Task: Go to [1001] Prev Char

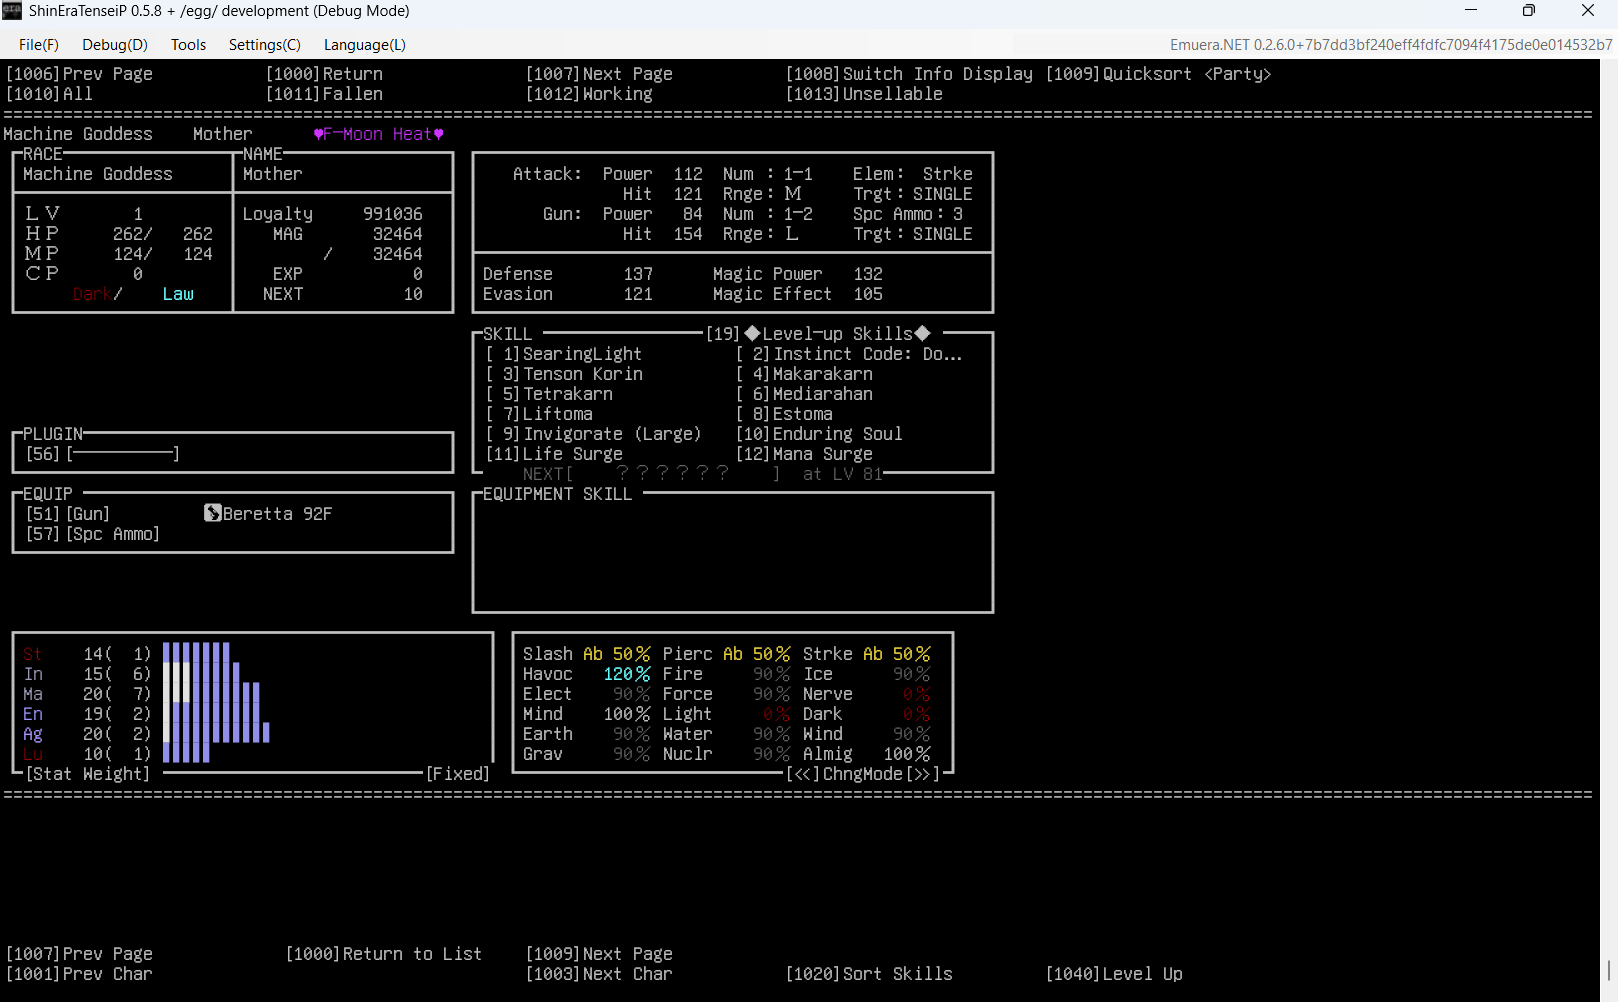Action: point(79,974)
